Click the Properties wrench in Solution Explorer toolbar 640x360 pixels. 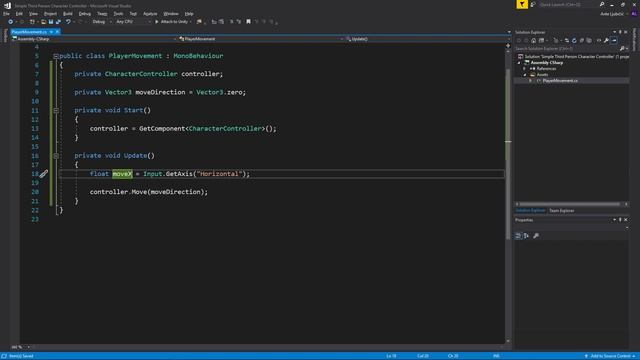[607, 40]
